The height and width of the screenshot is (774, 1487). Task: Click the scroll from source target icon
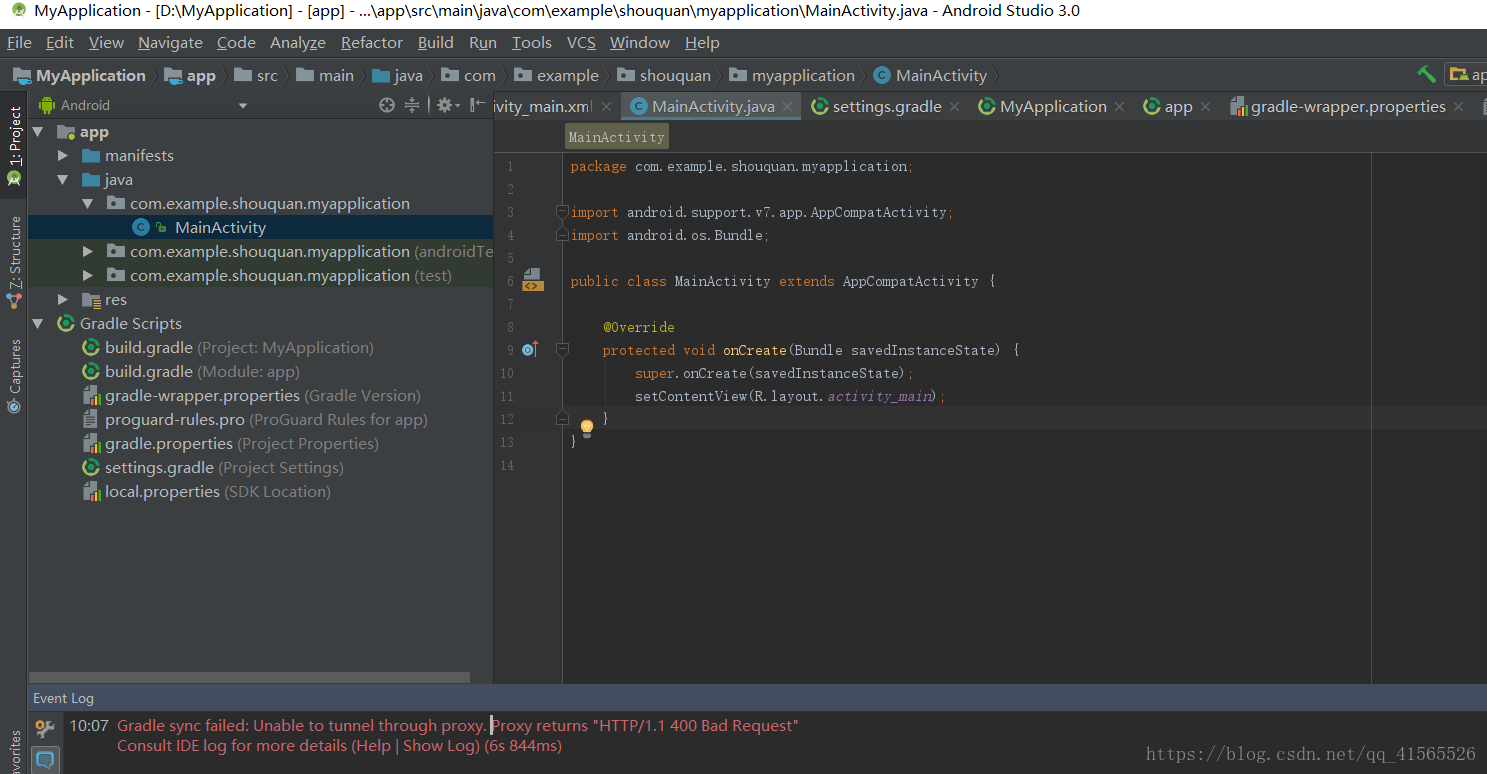(387, 105)
